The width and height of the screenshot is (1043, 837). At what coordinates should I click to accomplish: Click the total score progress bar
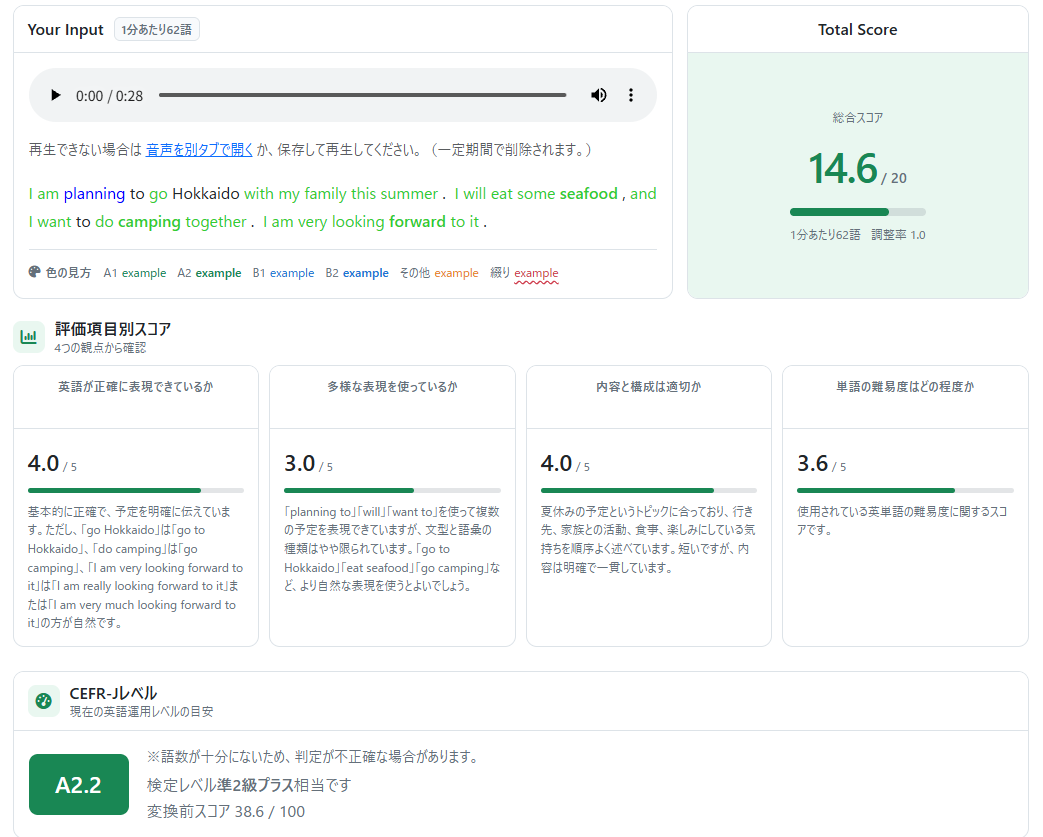coord(857,212)
